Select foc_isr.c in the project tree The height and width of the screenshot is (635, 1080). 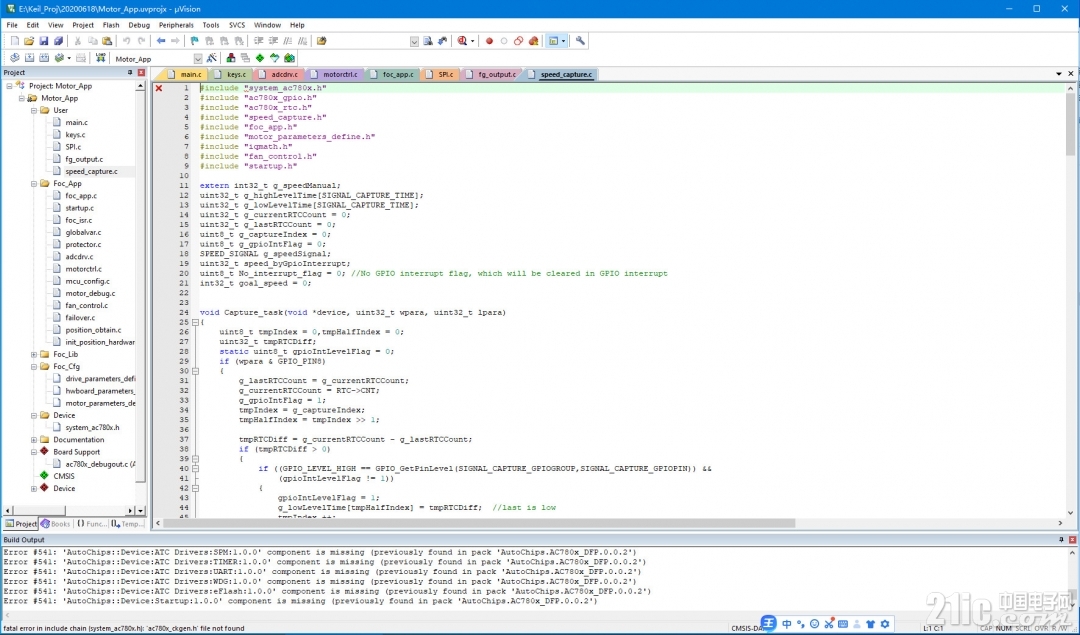click(79, 220)
